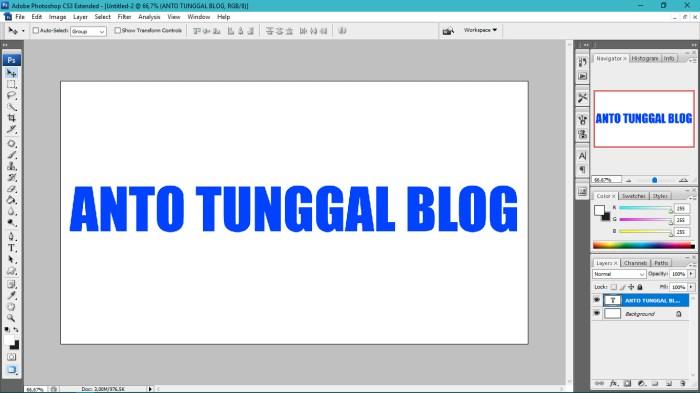Enable Show Transform Controls checkbox

click(117, 30)
